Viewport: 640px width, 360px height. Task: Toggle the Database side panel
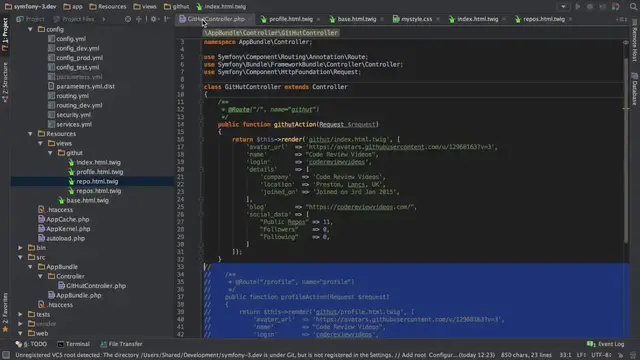click(x=635, y=89)
